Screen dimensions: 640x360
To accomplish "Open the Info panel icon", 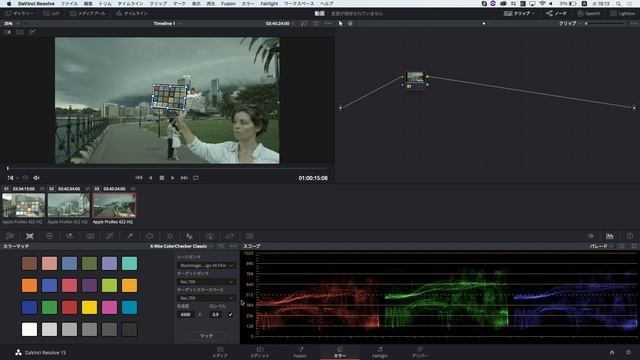I will tap(630, 236).
